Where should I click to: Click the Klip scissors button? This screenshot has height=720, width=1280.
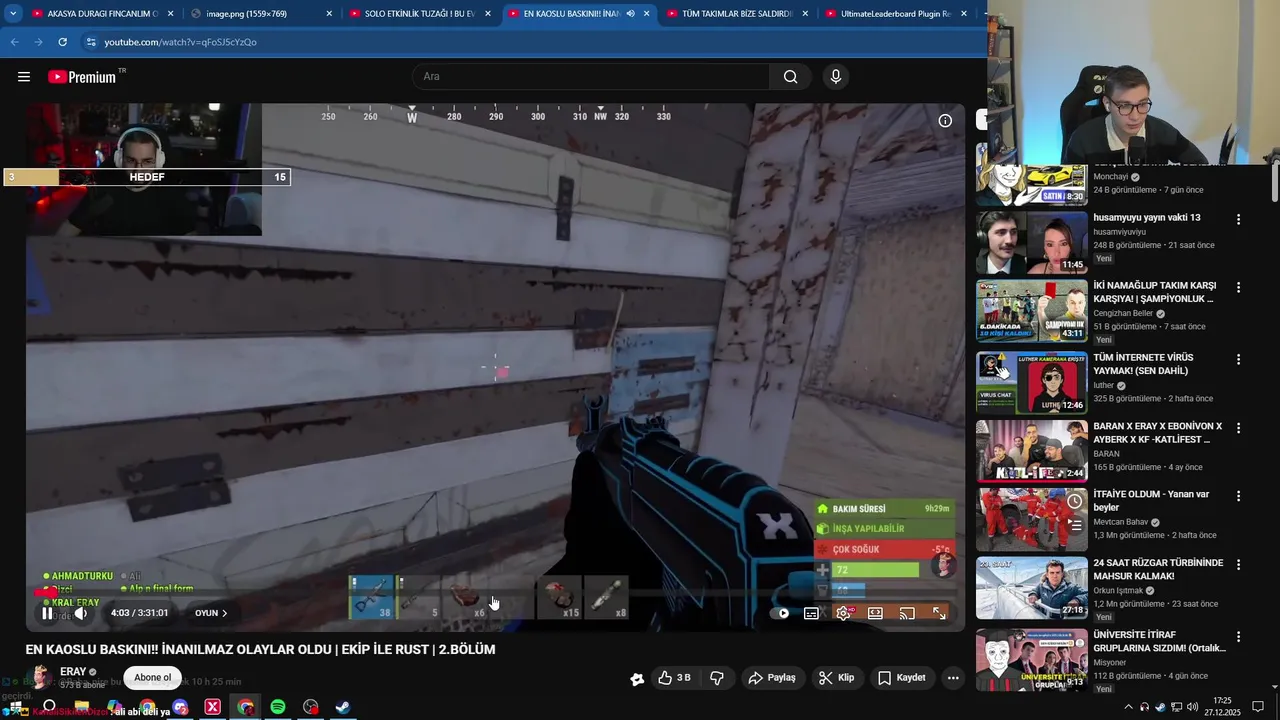(836, 678)
